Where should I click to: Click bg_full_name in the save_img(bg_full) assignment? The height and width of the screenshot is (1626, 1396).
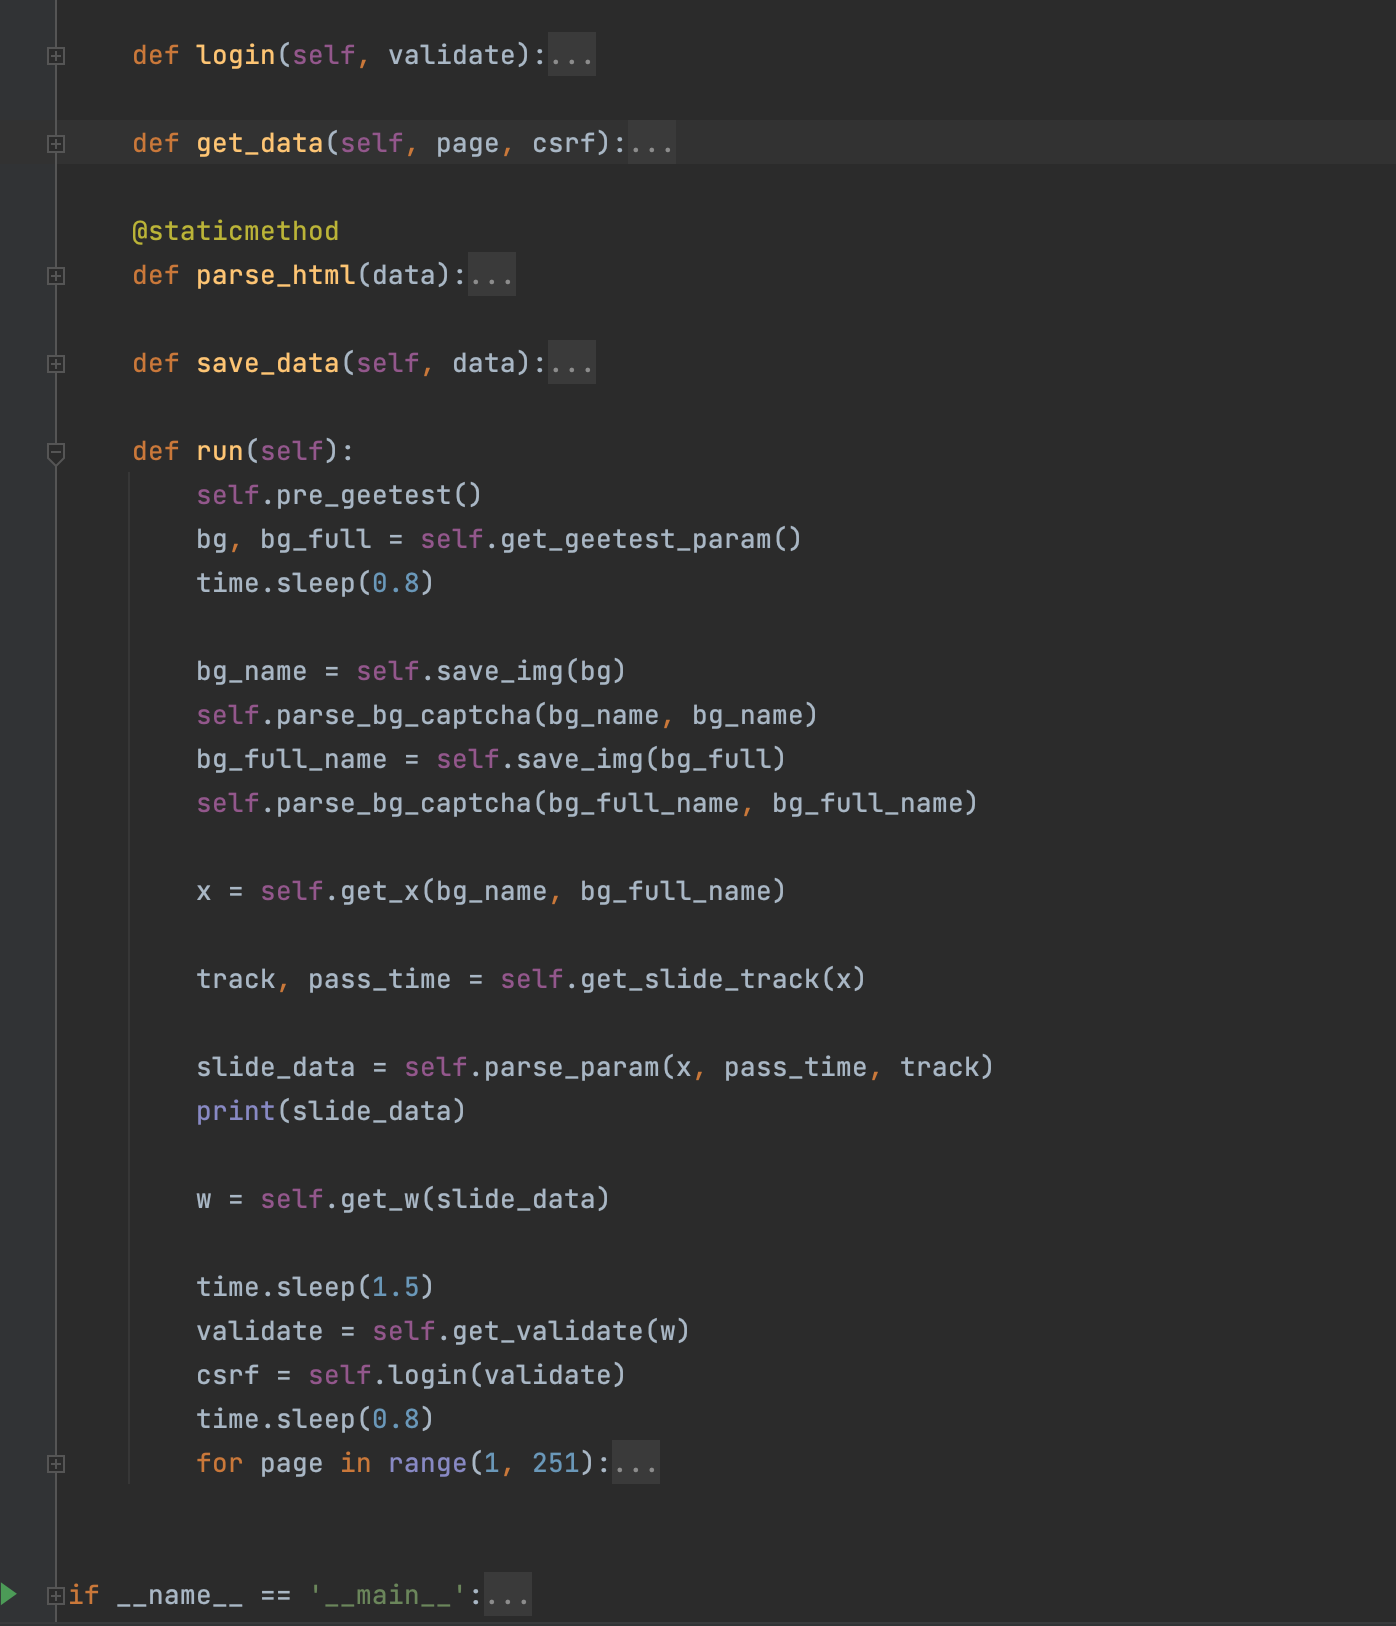click(x=292, y=759)
